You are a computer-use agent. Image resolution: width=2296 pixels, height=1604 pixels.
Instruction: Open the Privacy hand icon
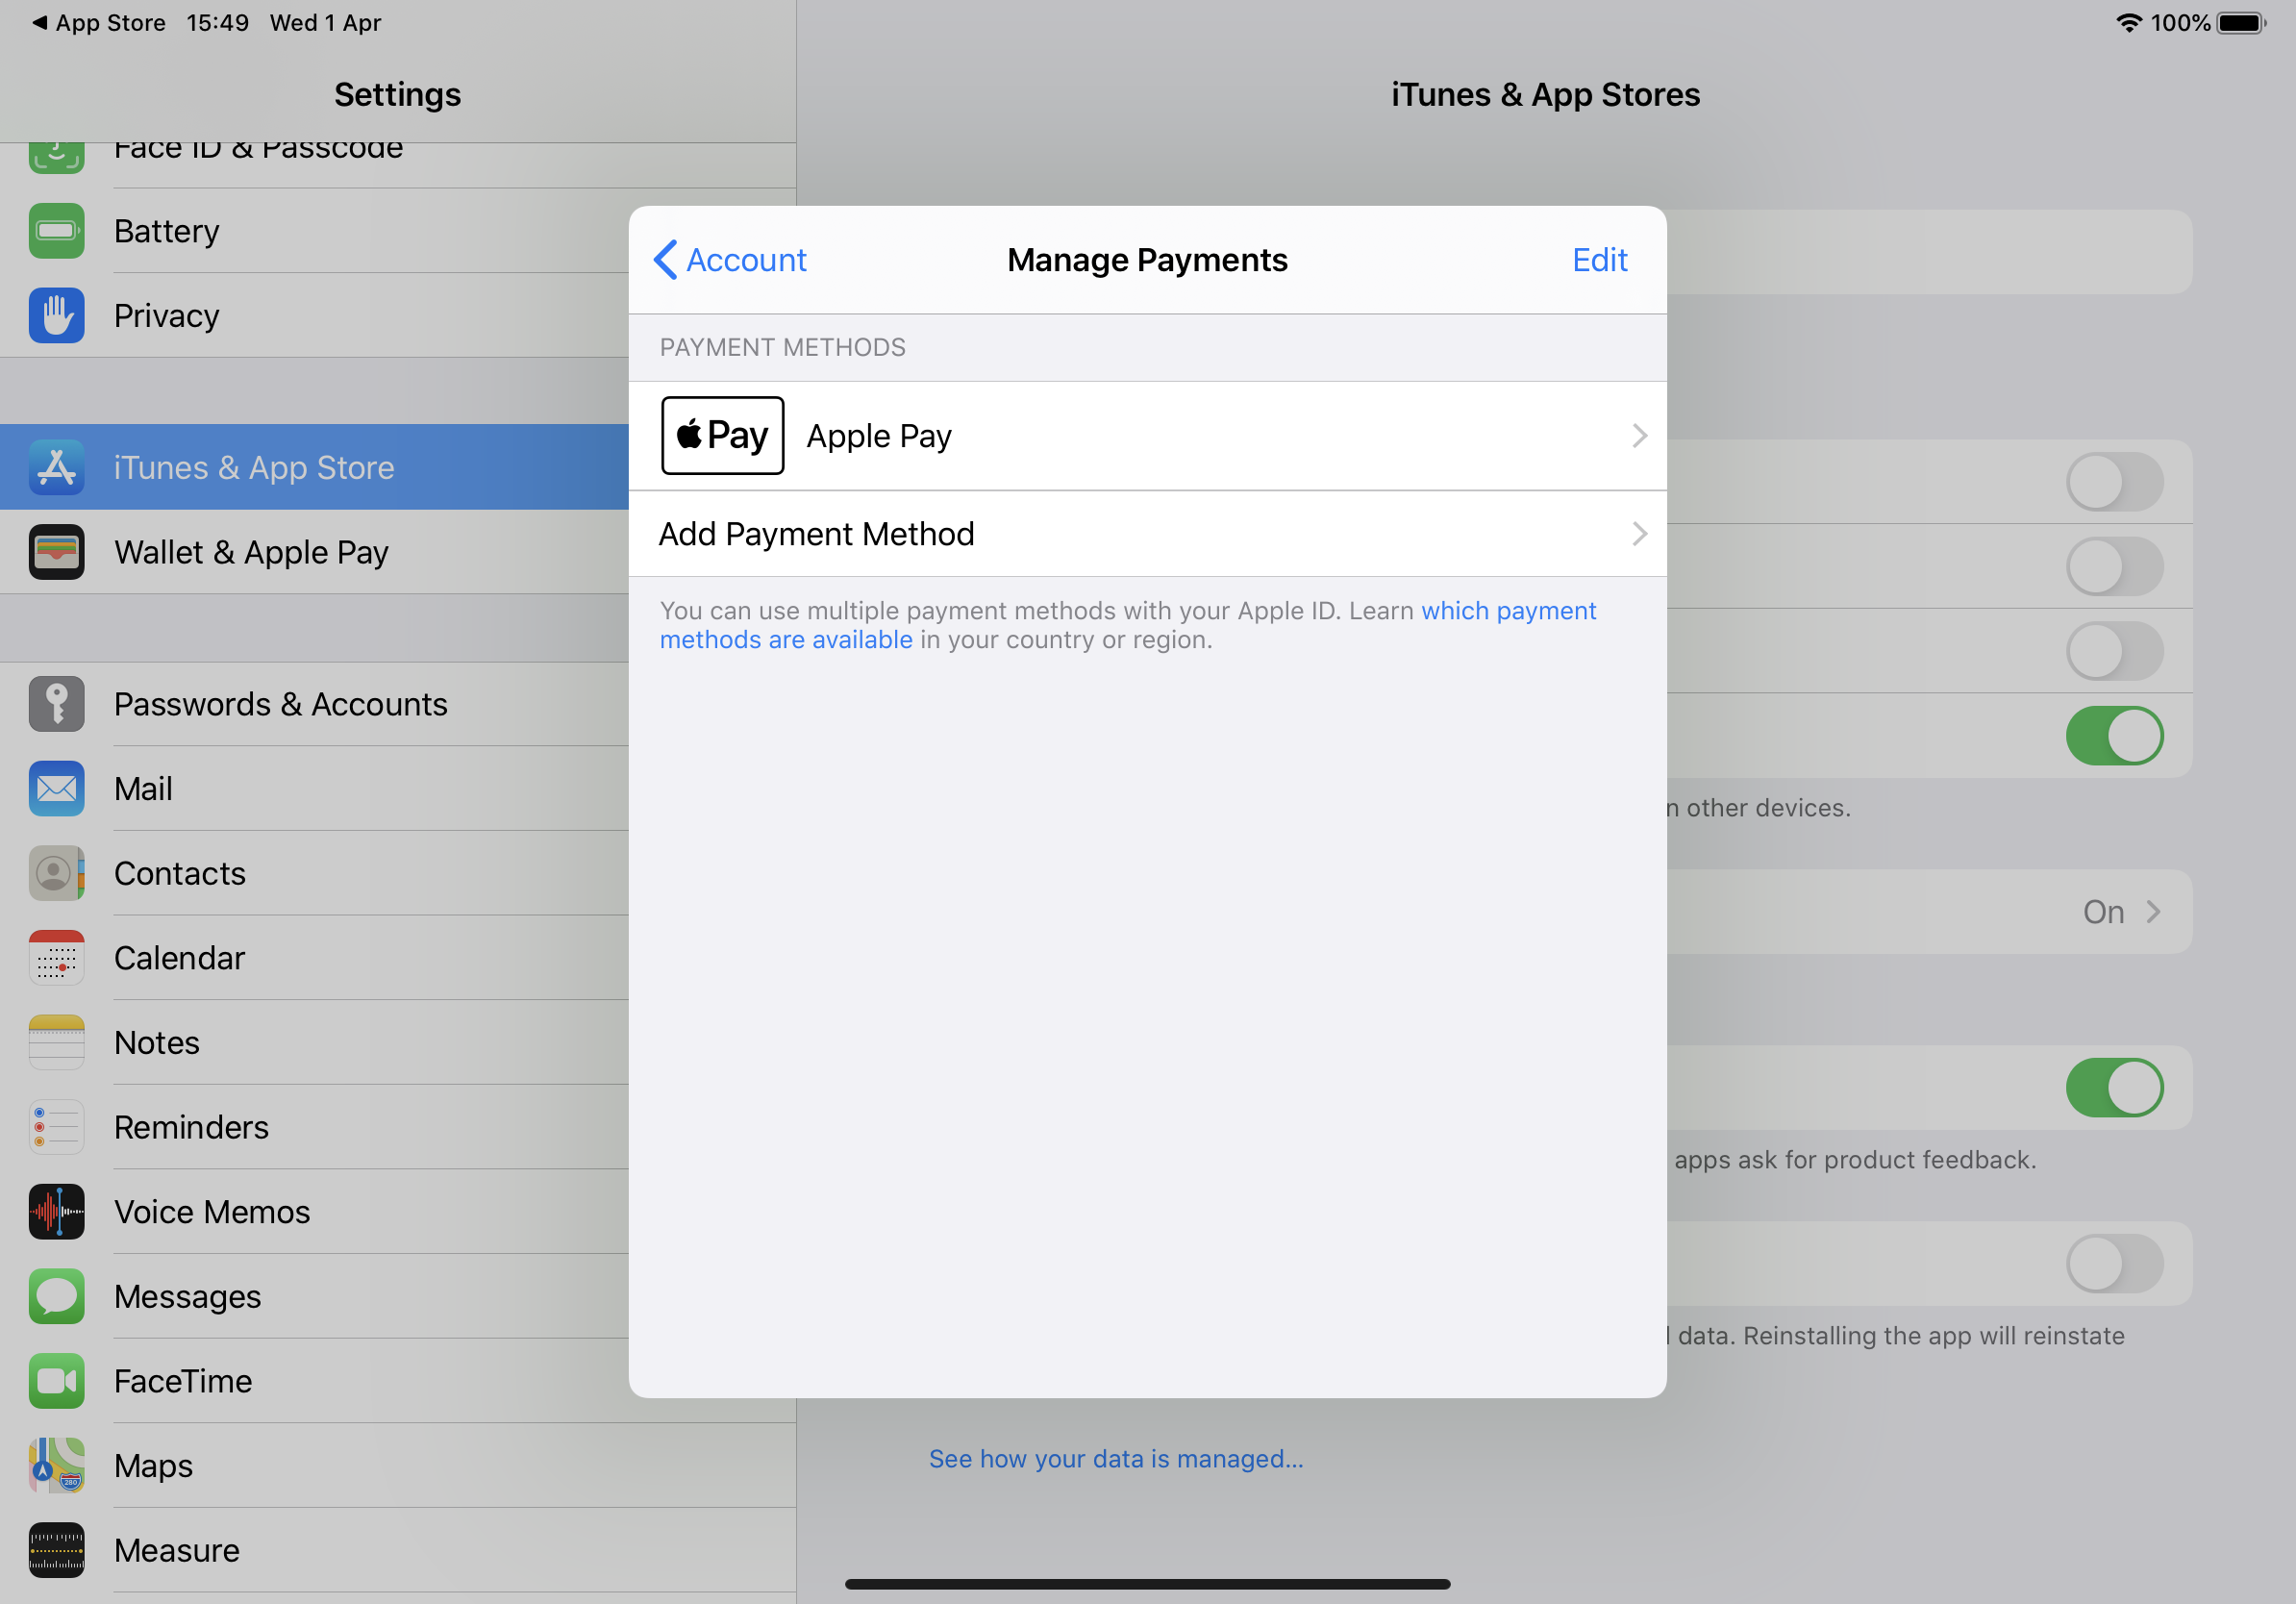[x=56, y=316]
